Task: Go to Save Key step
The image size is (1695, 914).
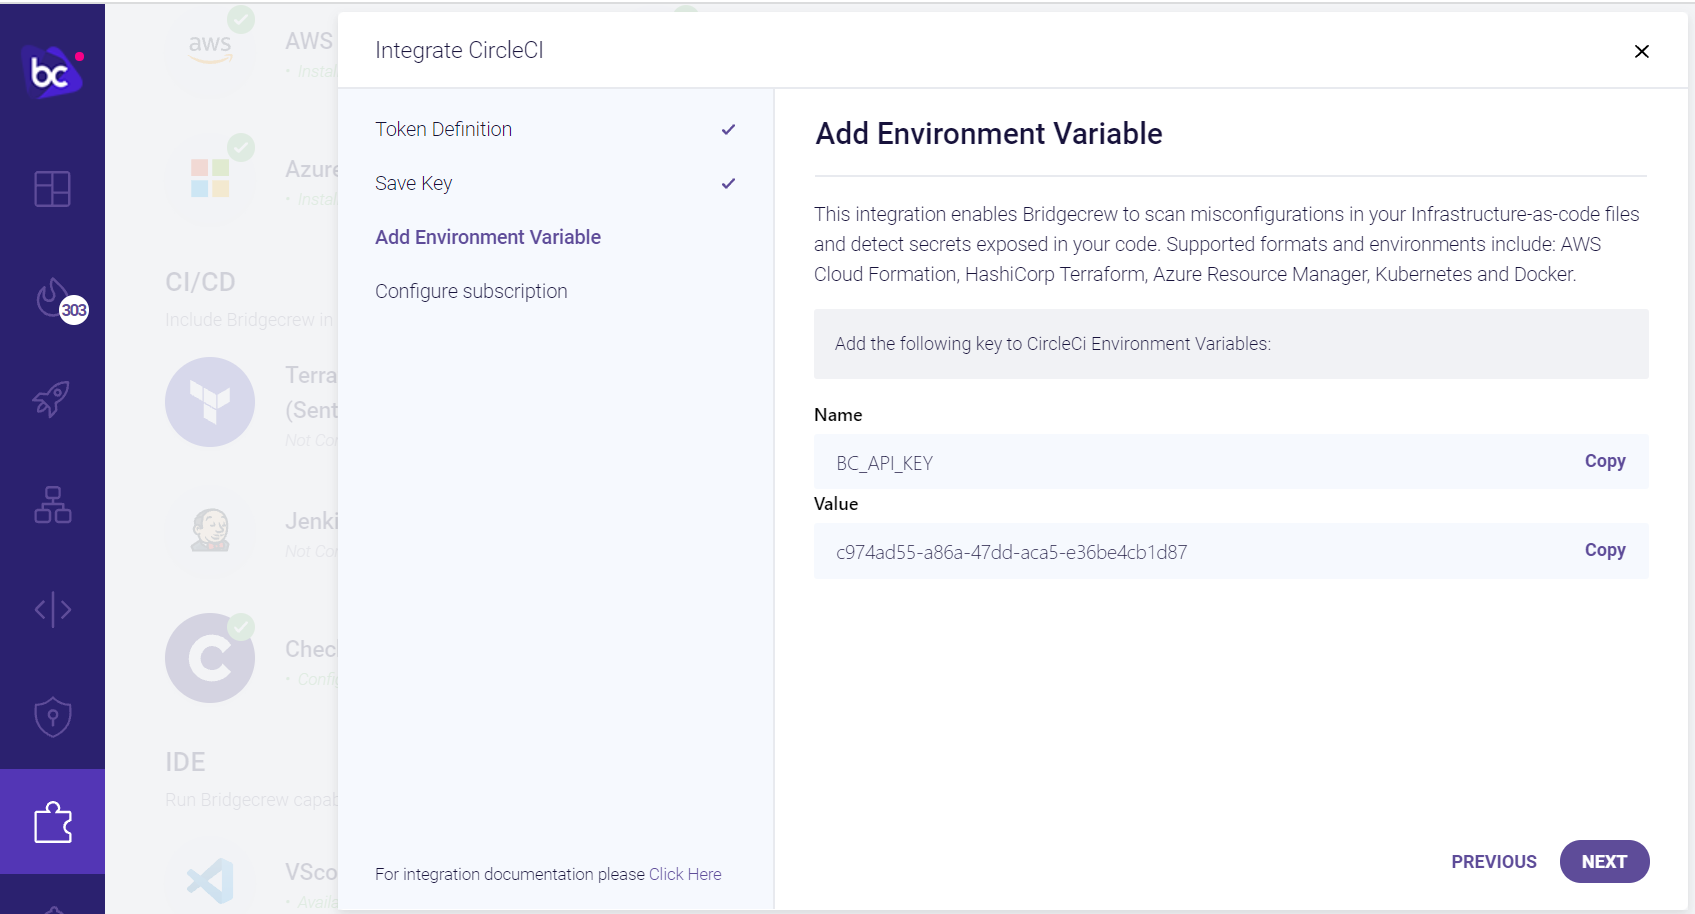Action: tap(413, 183)
